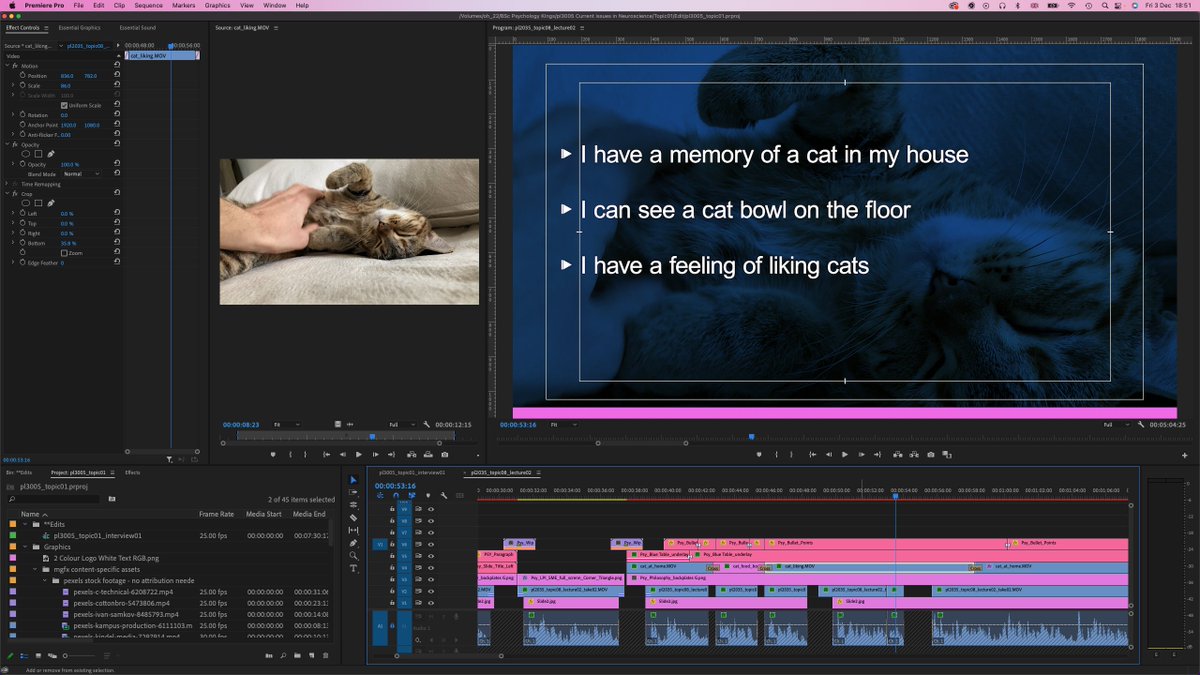Toggle Opacity animation stopwatch

22,164
